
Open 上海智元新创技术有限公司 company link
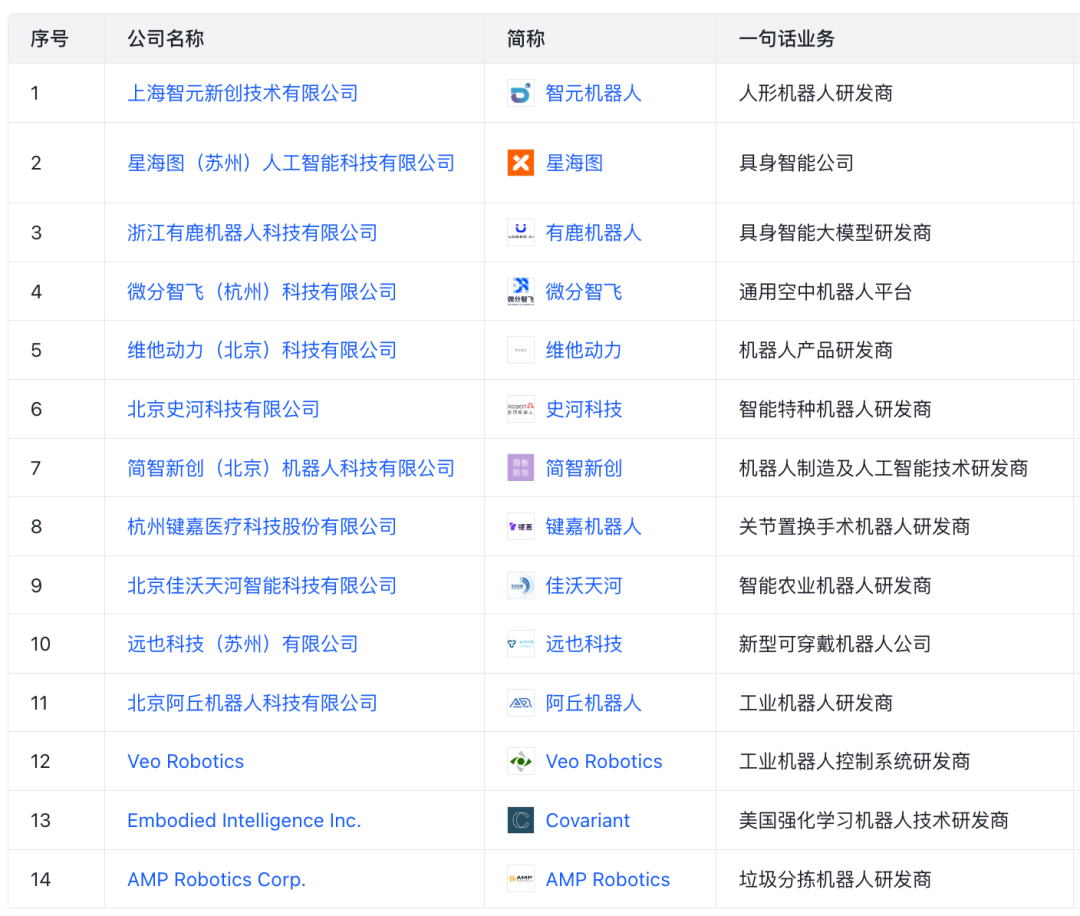pos(242,93)
